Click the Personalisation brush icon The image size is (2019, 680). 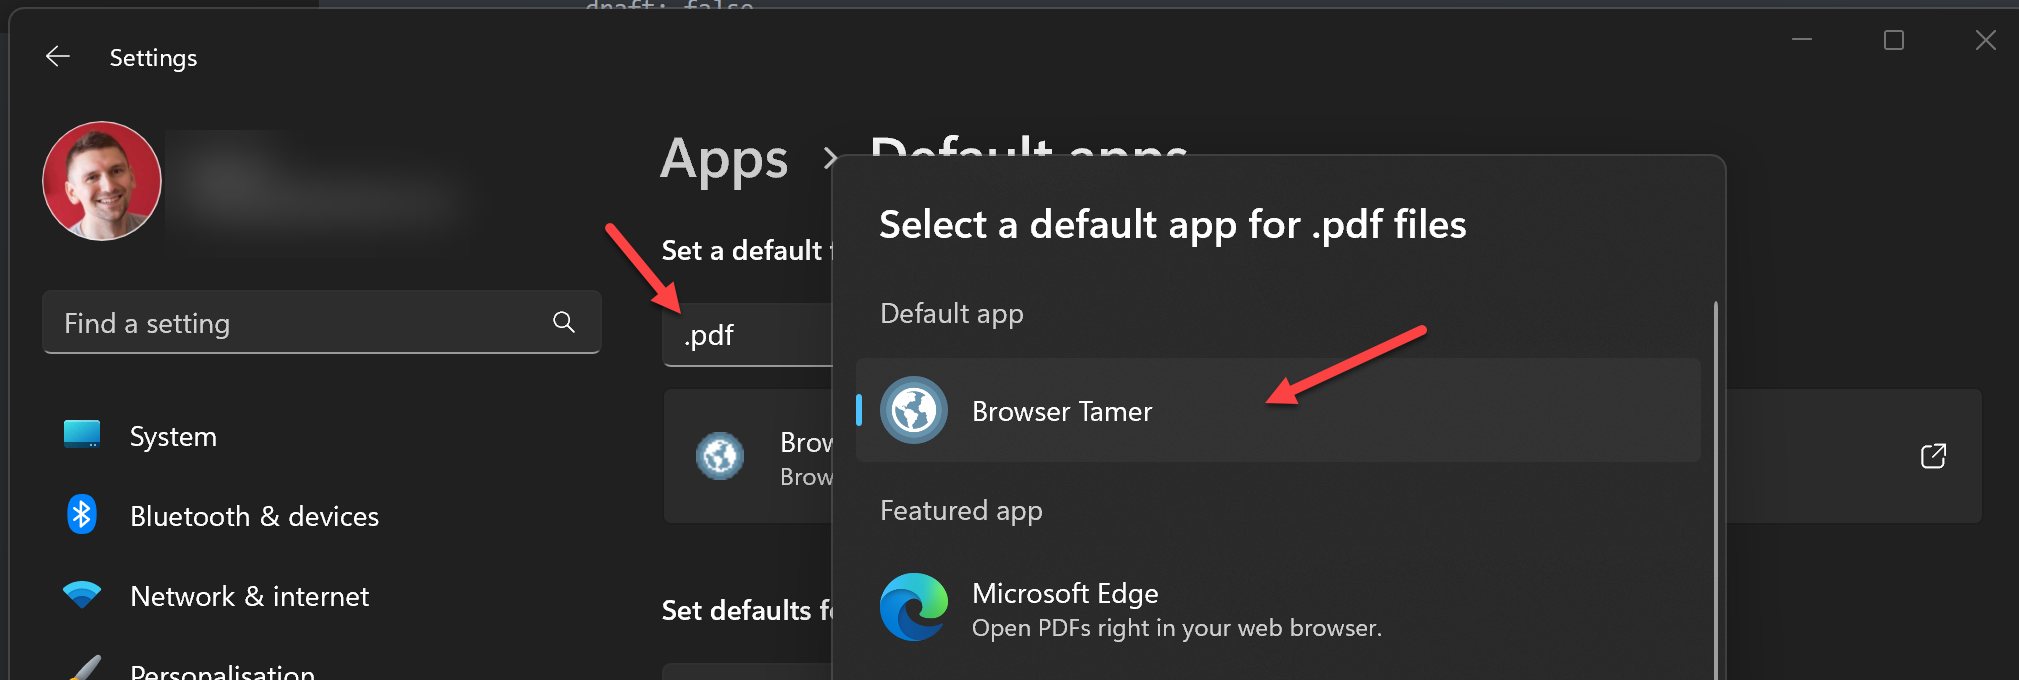click(x=84, y=668)
